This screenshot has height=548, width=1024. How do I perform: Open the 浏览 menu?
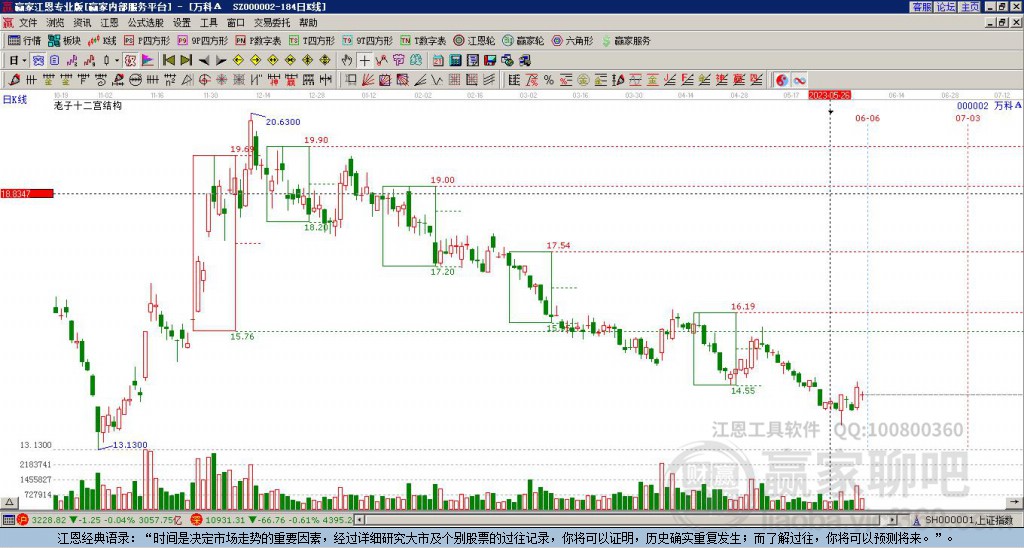tap(55, 23)
